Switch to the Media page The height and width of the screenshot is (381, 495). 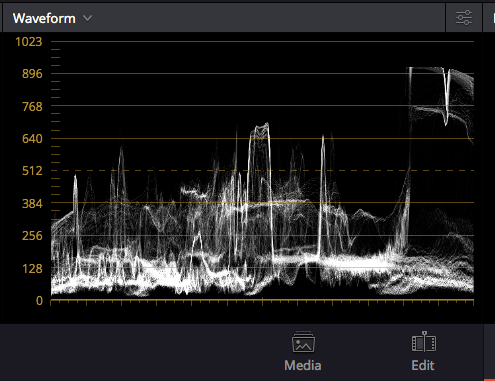coord(303,352)
